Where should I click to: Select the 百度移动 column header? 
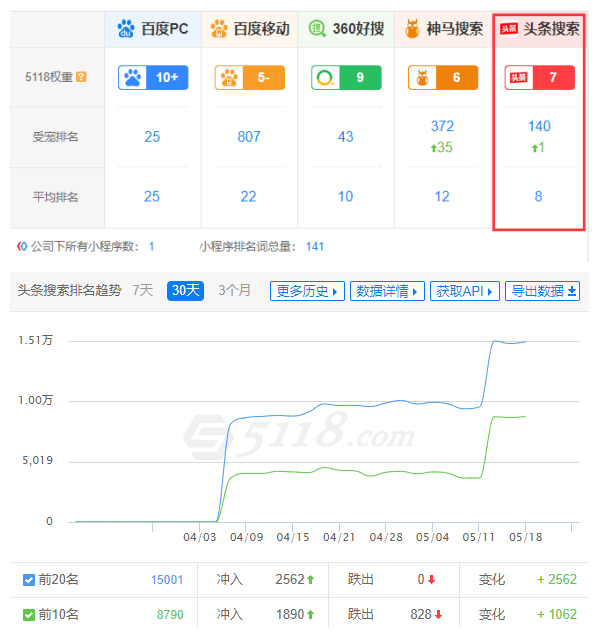coord(250,29)
